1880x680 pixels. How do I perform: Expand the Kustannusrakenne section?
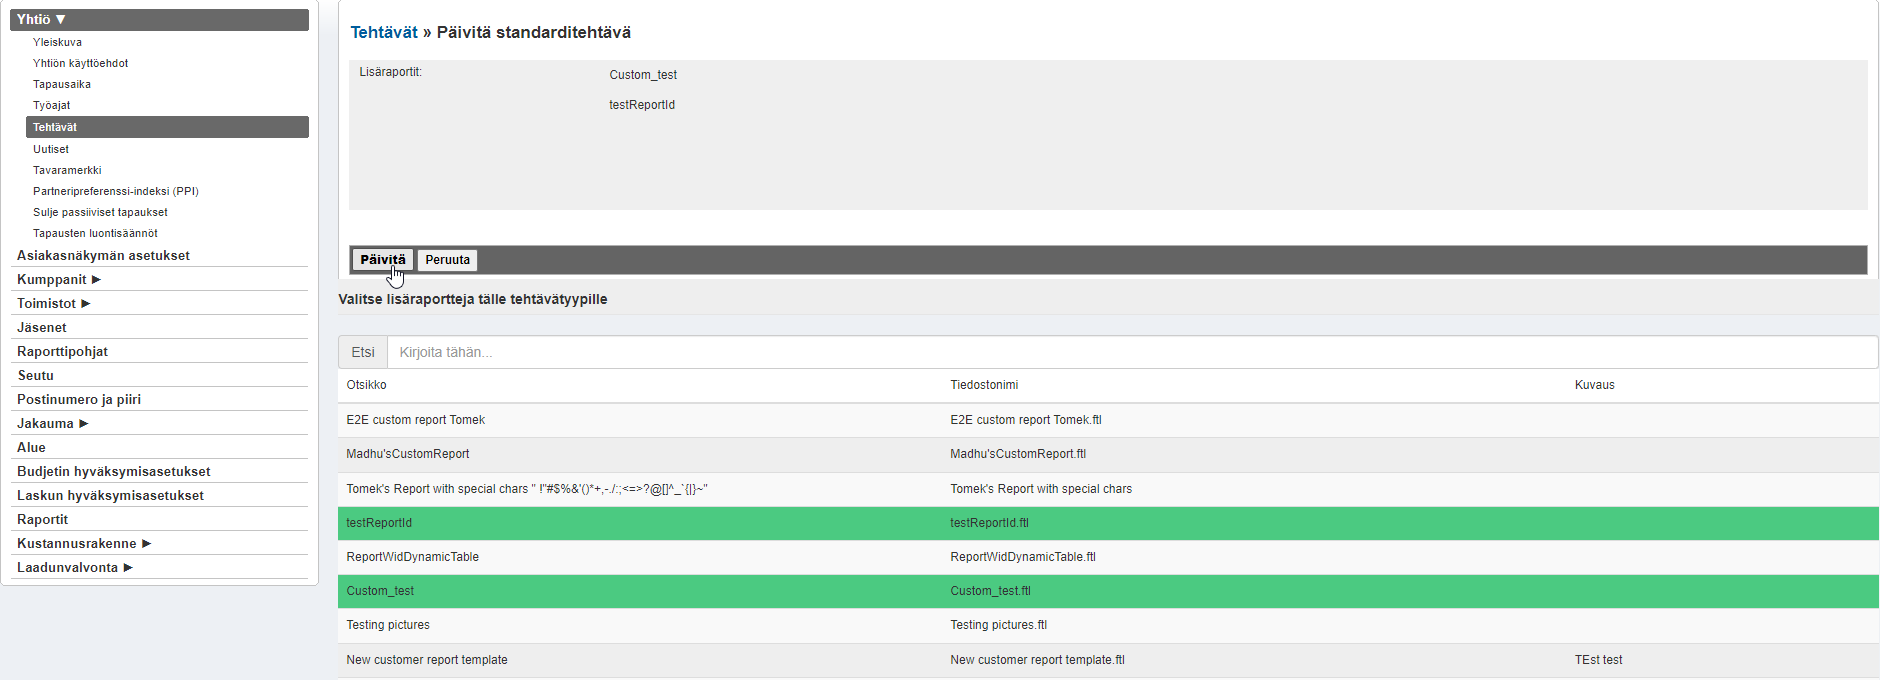pyautogui.click(x=84, y=543)
